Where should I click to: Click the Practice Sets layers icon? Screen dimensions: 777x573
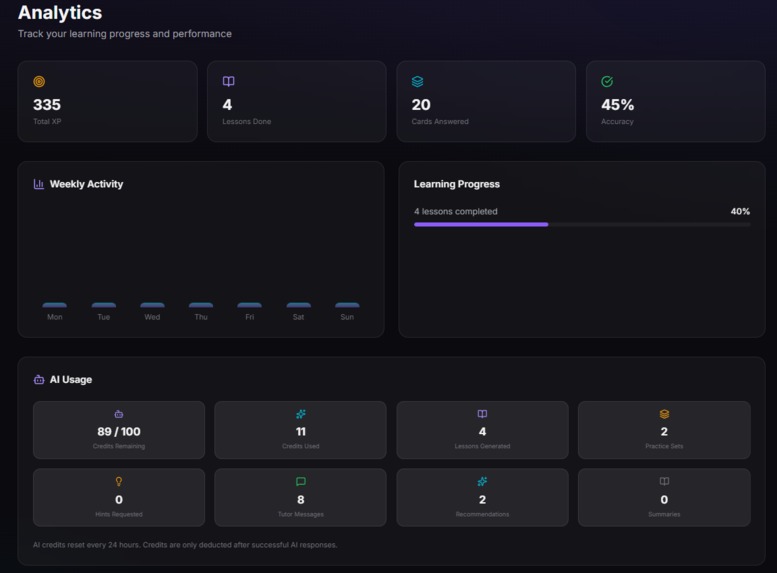tap(665, 414)
